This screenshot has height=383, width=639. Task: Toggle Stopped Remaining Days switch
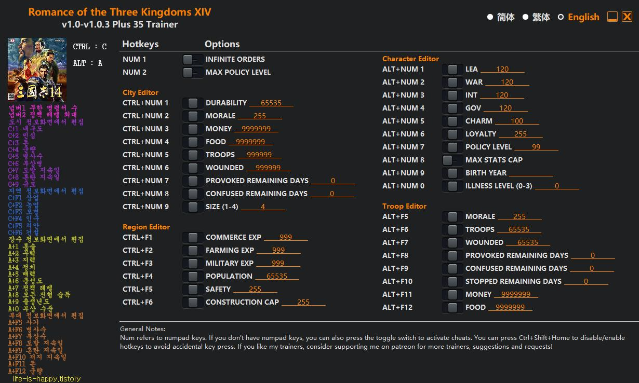452,282
